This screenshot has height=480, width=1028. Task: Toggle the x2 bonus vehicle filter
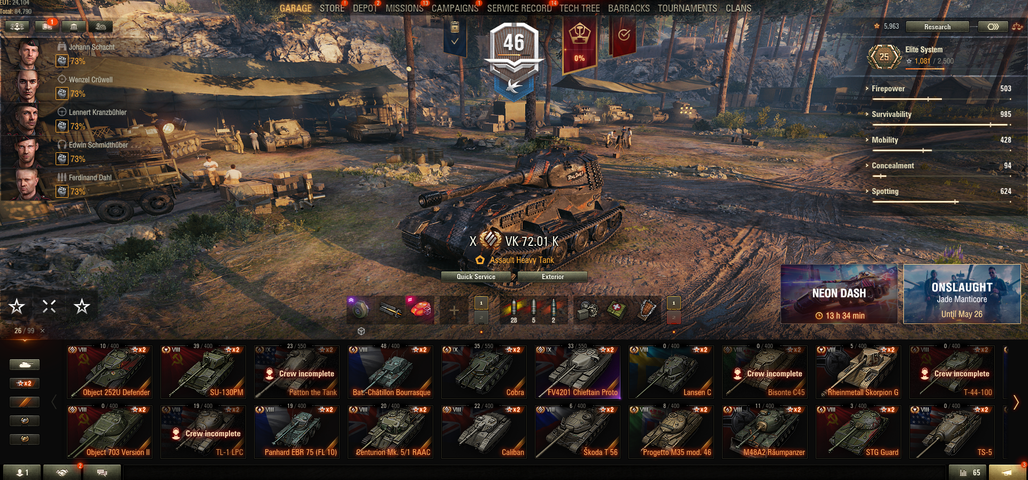[25, 384]
